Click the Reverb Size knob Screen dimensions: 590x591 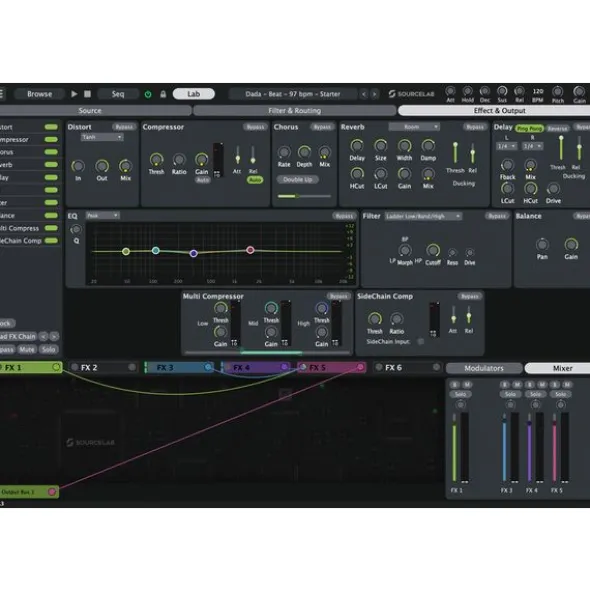(380, 145)
